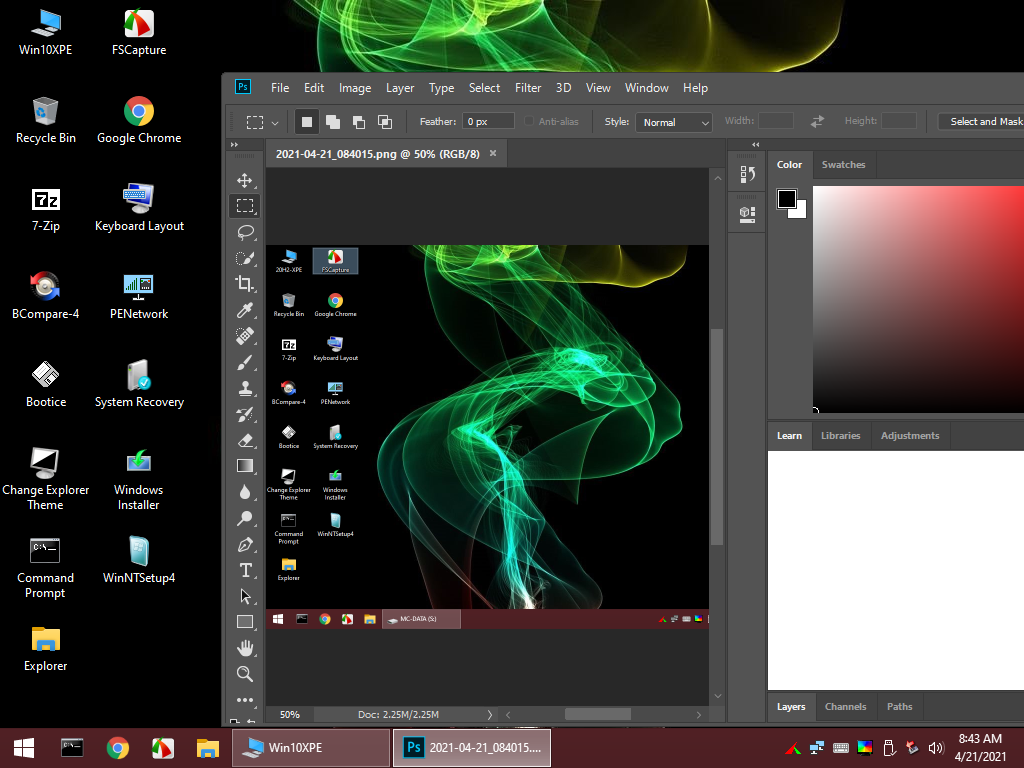Viewport: 1024px width, 768px height.
Task: Switch to the Channels tab
Action: click(845, 707)
